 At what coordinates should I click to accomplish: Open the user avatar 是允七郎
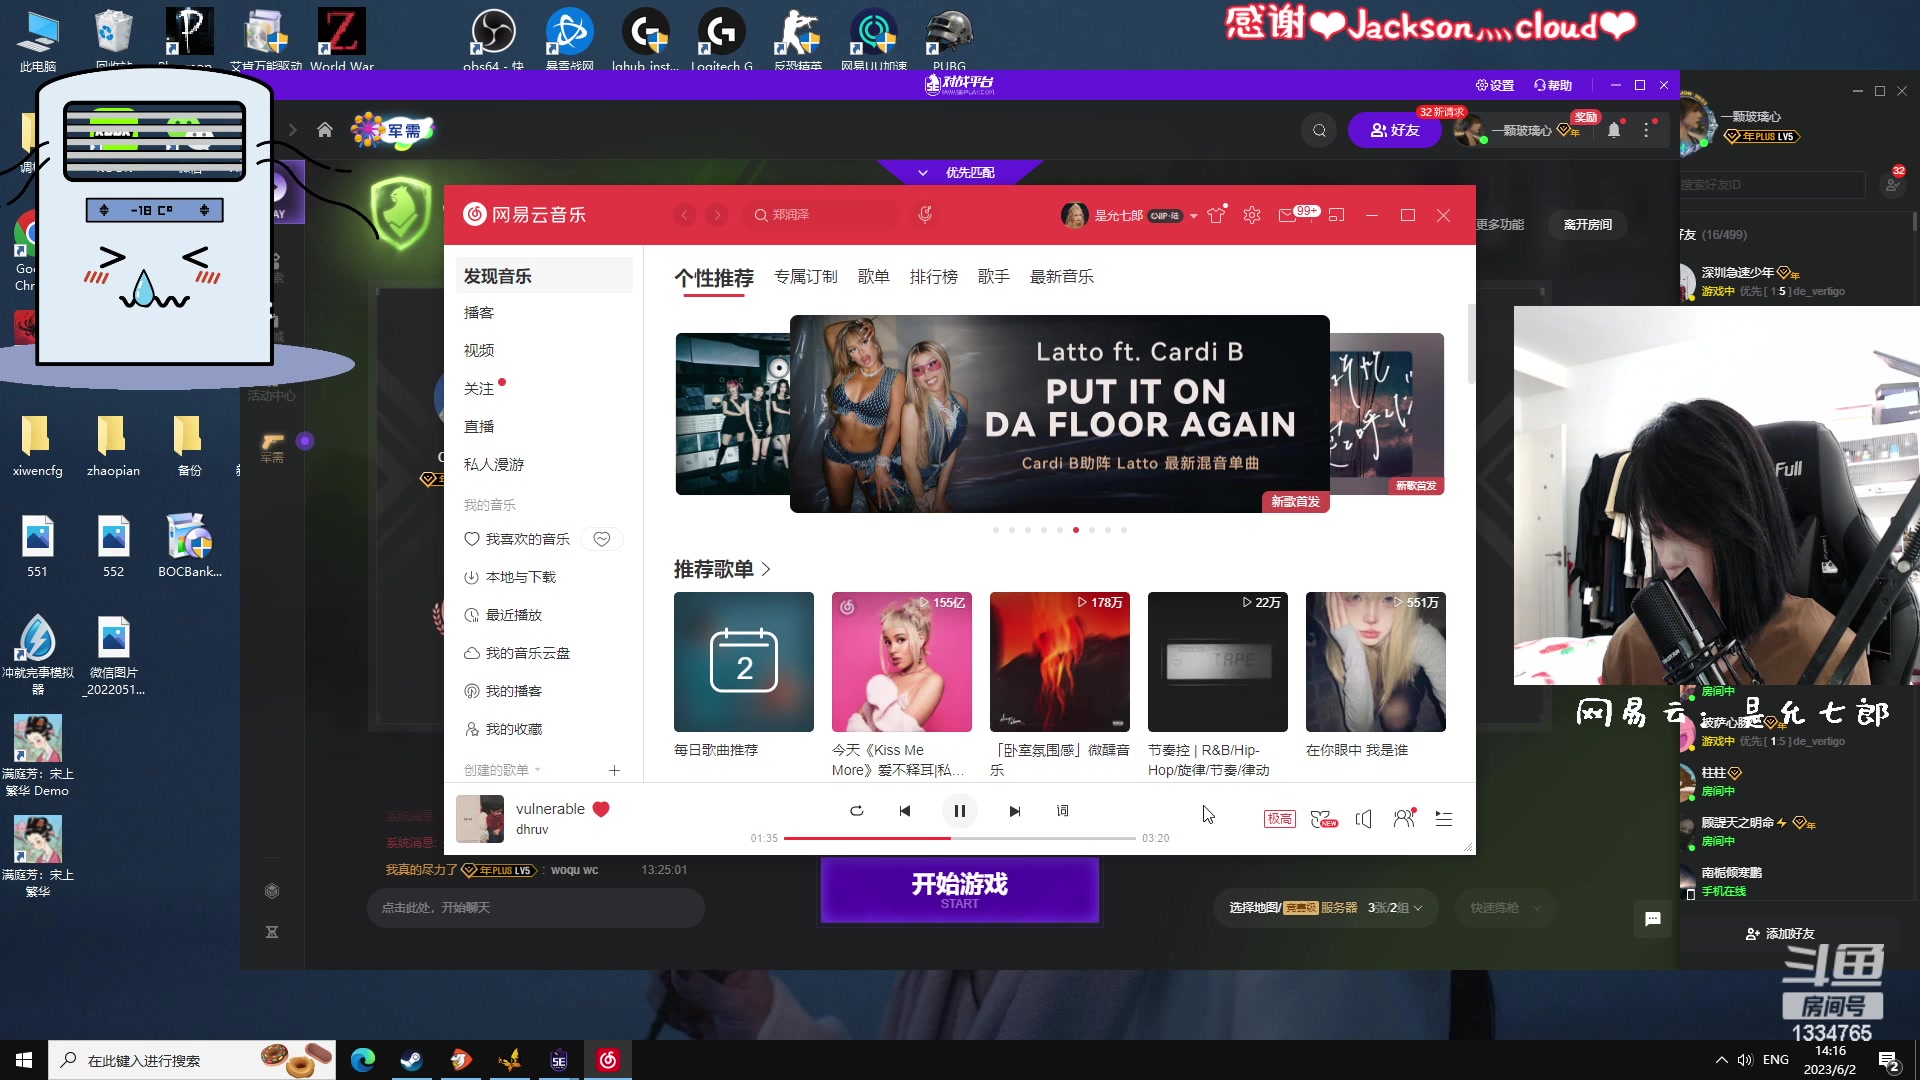[1074, 215]
